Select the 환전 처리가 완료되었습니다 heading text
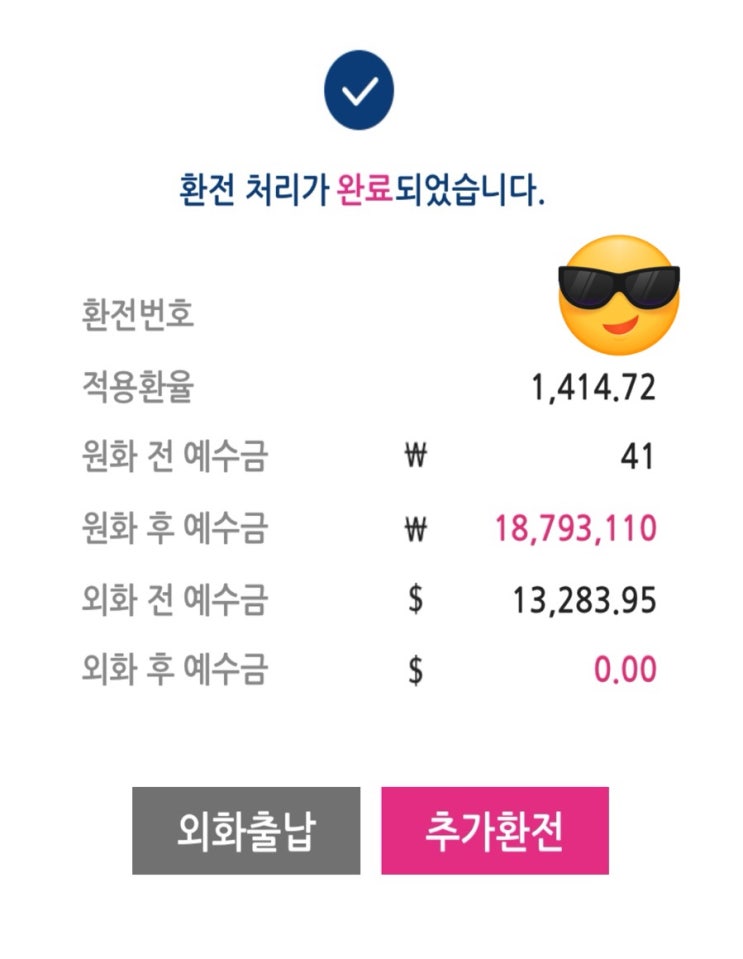Screen dimensions: 743x959 pyautogui.click(x=362, y=189)
